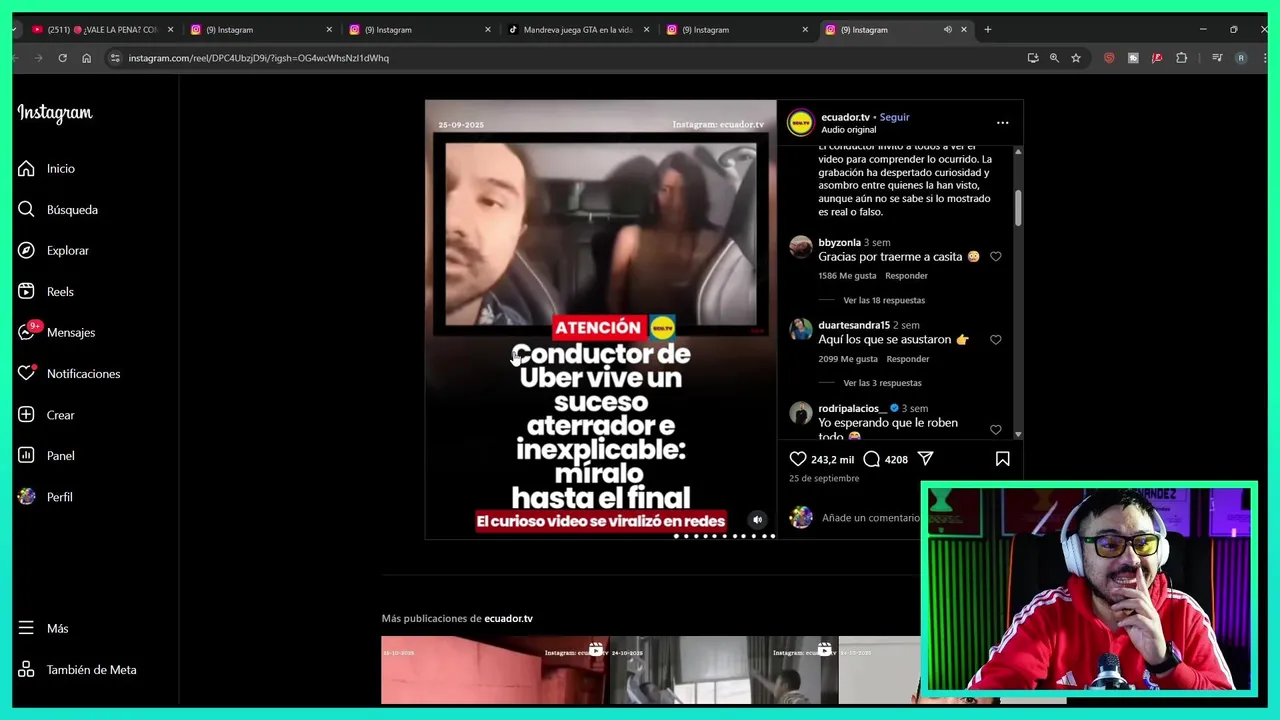The width and height of the screenshot is (1280, 720).
Task: Save the reel with bookmark icon
Action: coord(1002,459)
